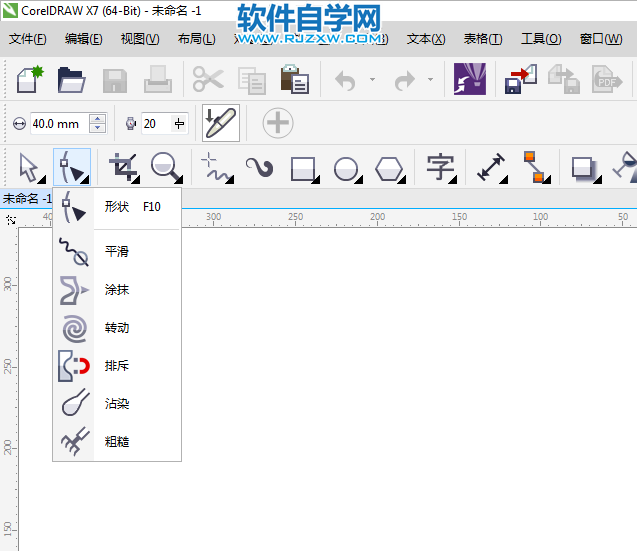Open the 文件(F) menu

(x=28, y=39)
